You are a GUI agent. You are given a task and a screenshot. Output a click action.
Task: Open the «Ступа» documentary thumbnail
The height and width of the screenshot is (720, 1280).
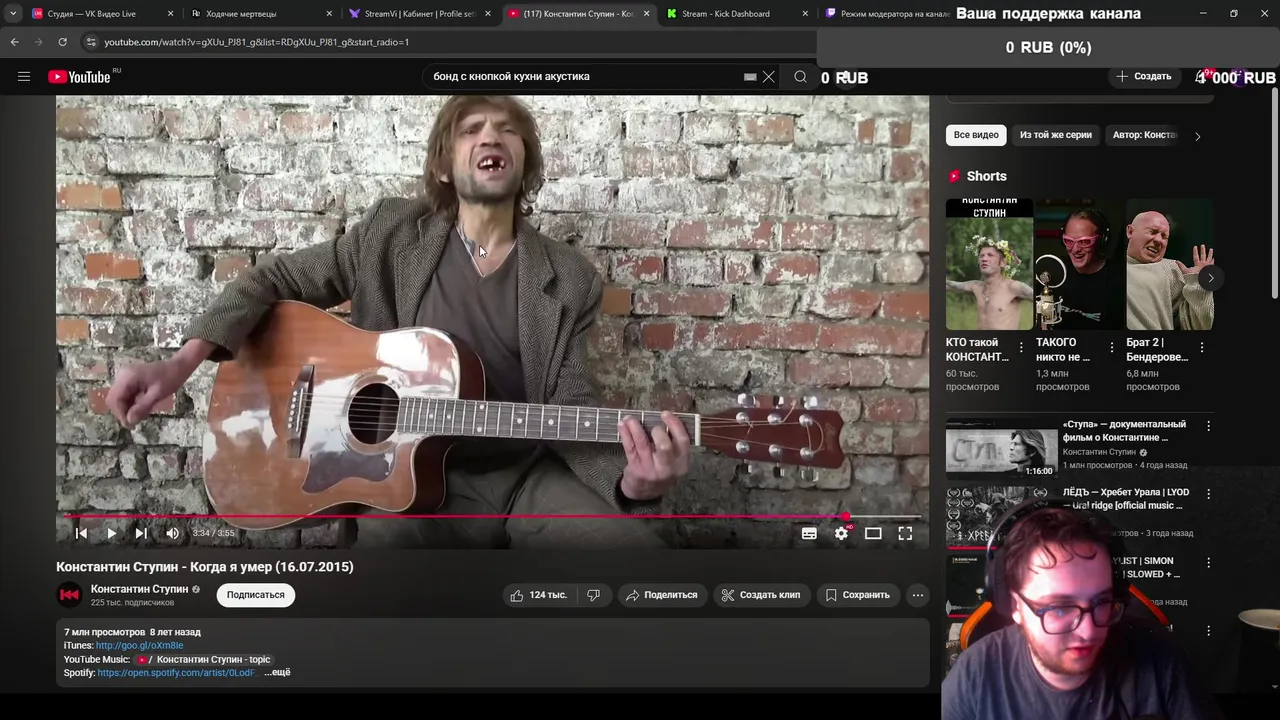[x=1001, y=450]
